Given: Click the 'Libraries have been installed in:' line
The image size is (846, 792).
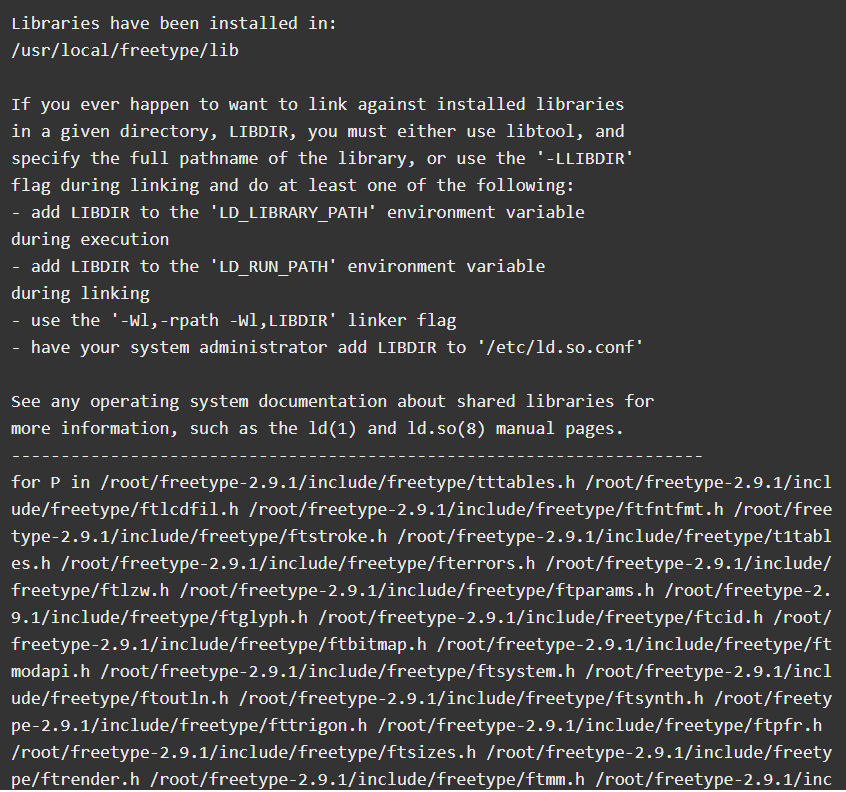Looking at the screenshot, I should coord(174,23).
